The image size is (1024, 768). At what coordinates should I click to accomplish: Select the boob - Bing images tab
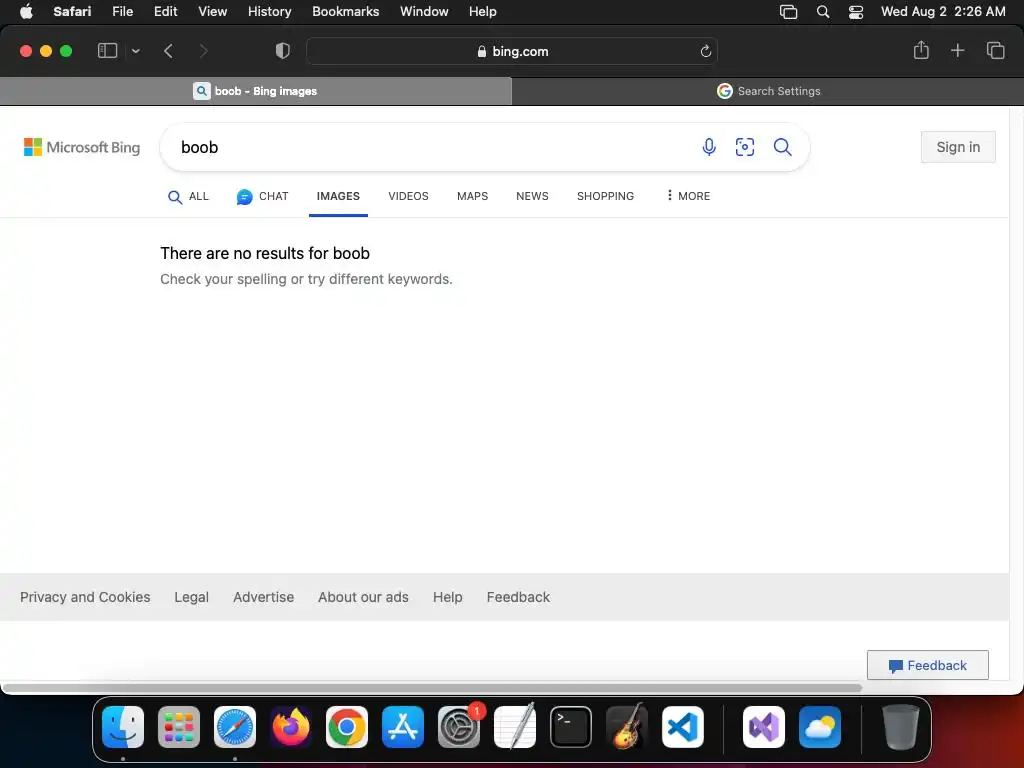pos(255,91)
